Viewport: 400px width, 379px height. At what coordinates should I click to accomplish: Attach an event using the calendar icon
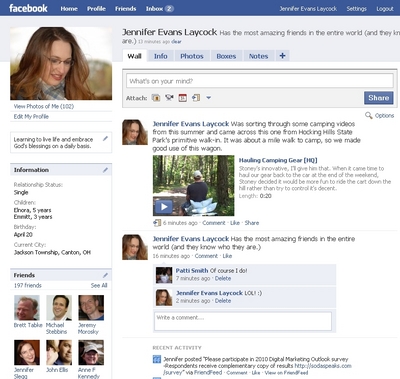click(183, 98)
